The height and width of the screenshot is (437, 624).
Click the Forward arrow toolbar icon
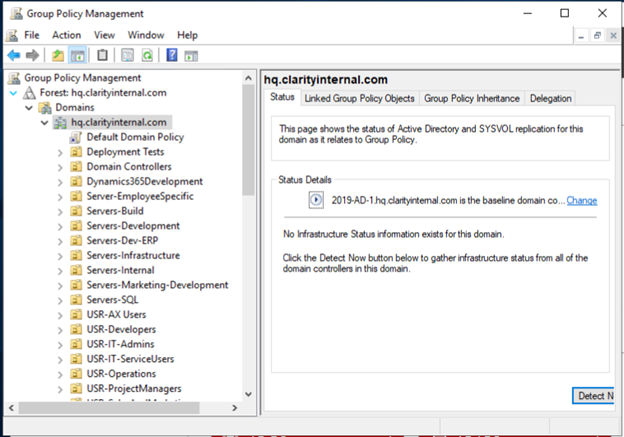[x=32, y=55]
